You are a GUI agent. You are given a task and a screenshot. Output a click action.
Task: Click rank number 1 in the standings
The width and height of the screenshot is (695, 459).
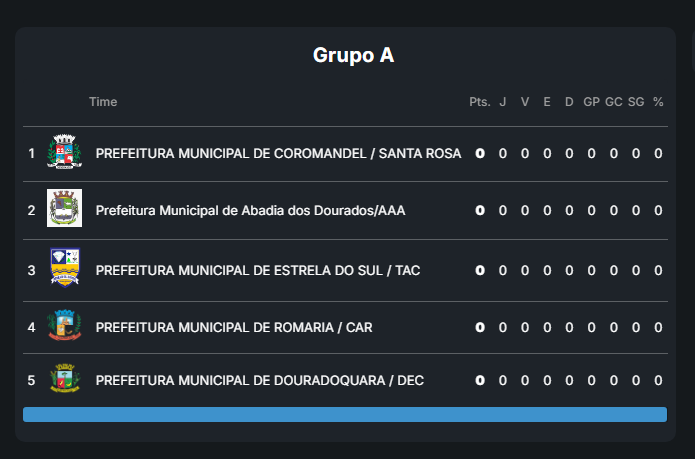point(31,154)
